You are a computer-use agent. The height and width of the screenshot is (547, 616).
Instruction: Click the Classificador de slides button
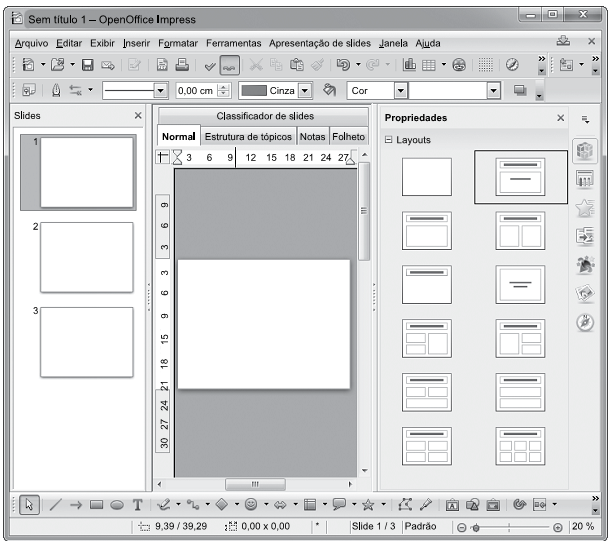coord(265,116)
